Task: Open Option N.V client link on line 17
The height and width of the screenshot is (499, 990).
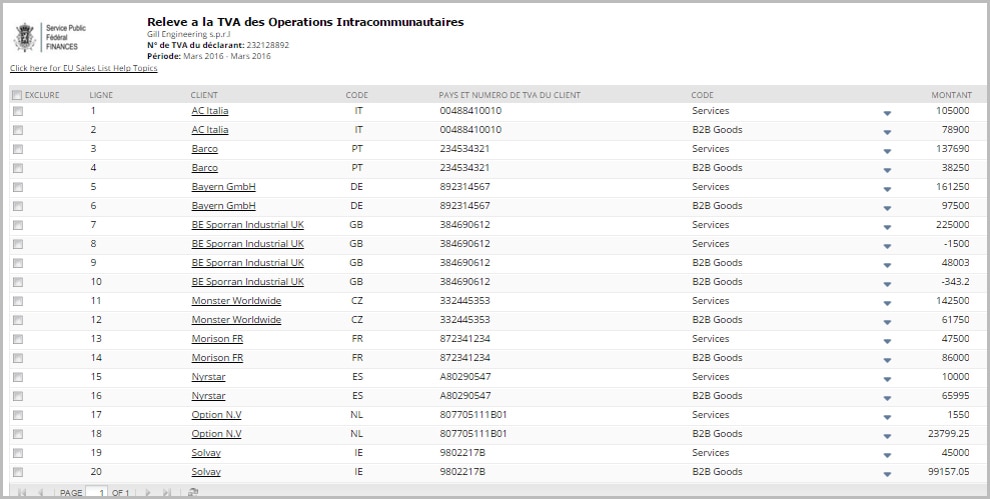Action: [x=217, y=415]
